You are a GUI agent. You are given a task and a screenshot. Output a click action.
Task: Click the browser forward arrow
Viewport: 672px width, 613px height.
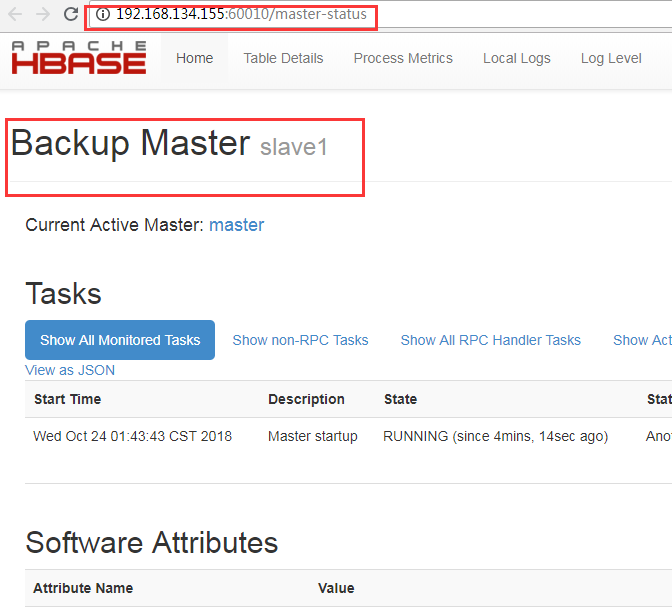click(43, 14)
